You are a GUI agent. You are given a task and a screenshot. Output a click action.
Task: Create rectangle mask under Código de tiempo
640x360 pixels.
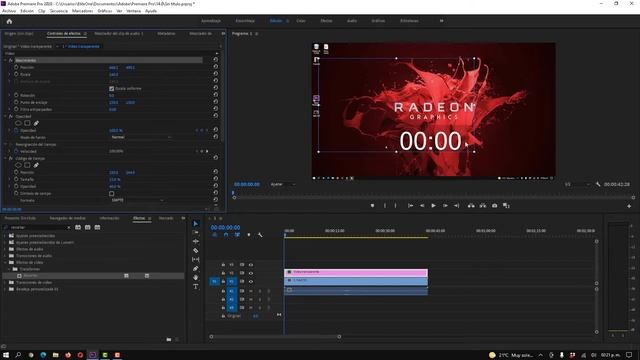(x=27, y=165)
